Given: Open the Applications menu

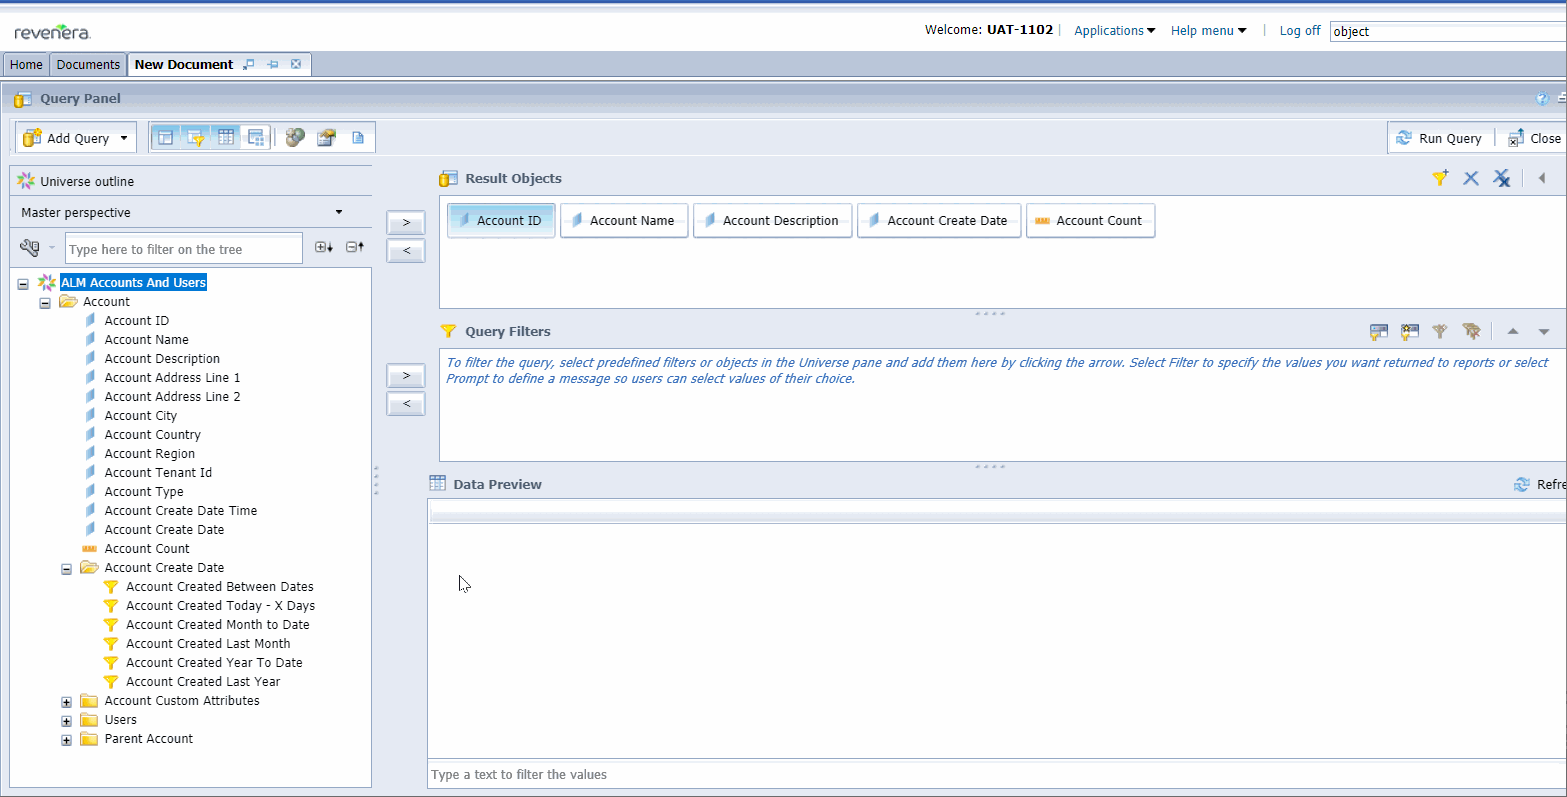Looking at the screenshot, I should [1115, 31].
